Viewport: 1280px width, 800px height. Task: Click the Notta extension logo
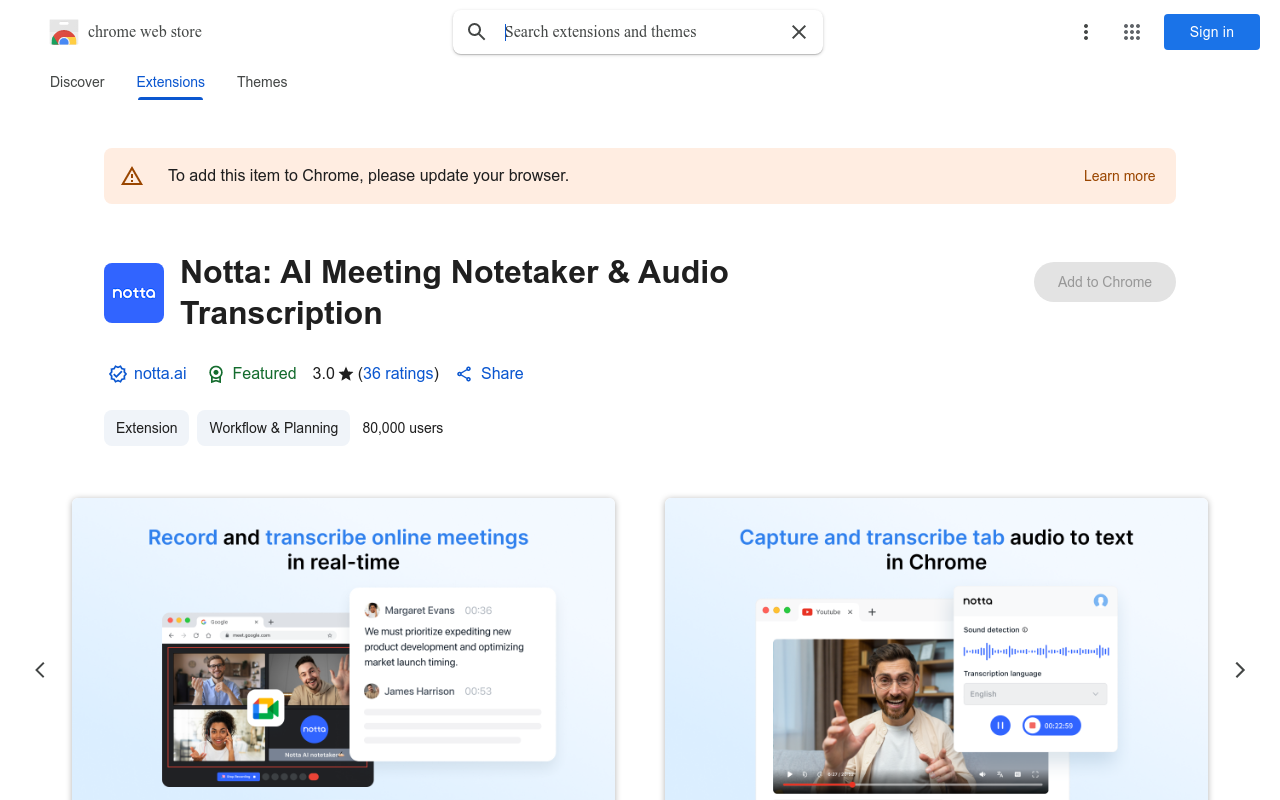(134, 293)
